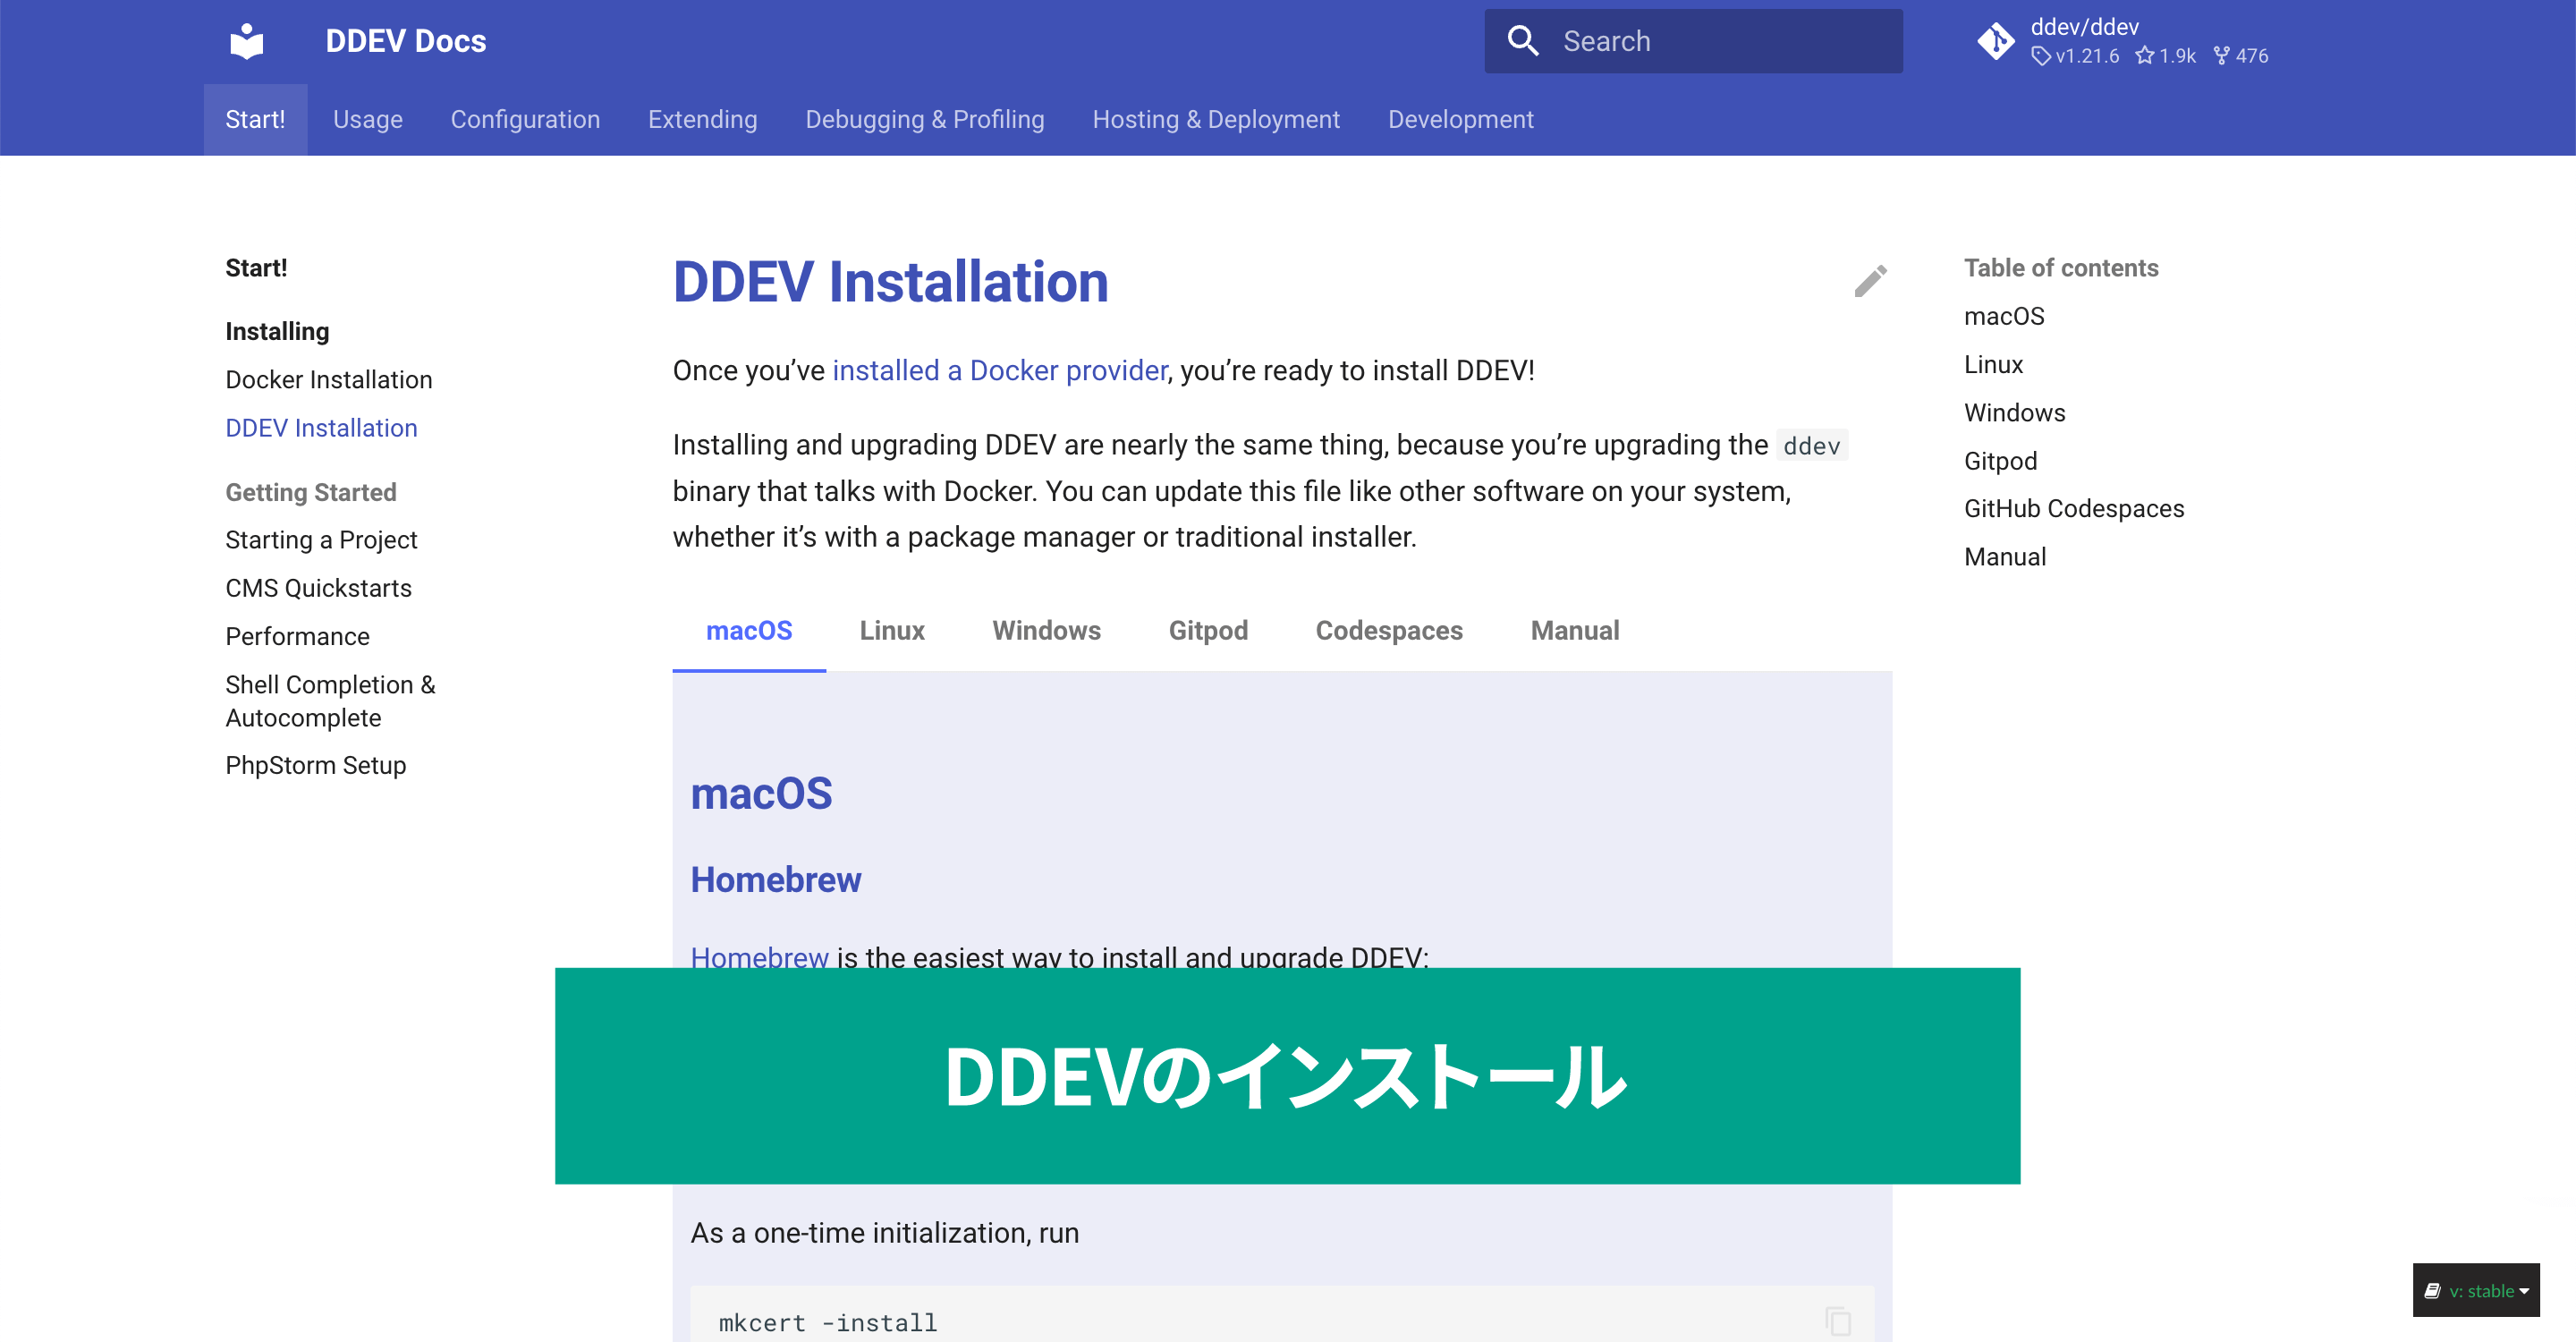Open Performance sidebar link
This screenshot has height=1342, width=2576.
point(297,636)
